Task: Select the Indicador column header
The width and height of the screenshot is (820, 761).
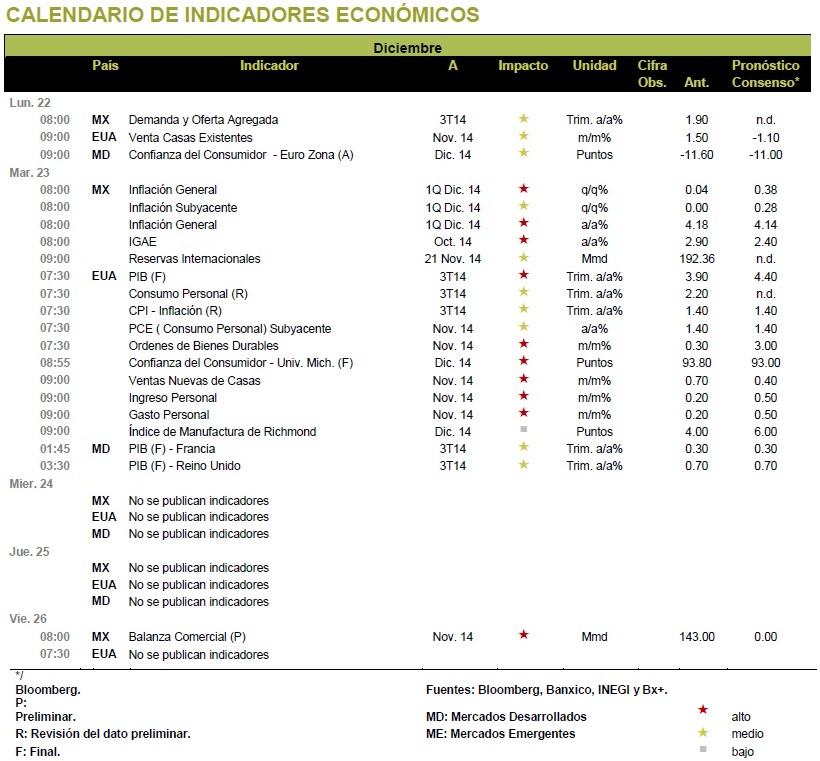Action: pos(269,65)
